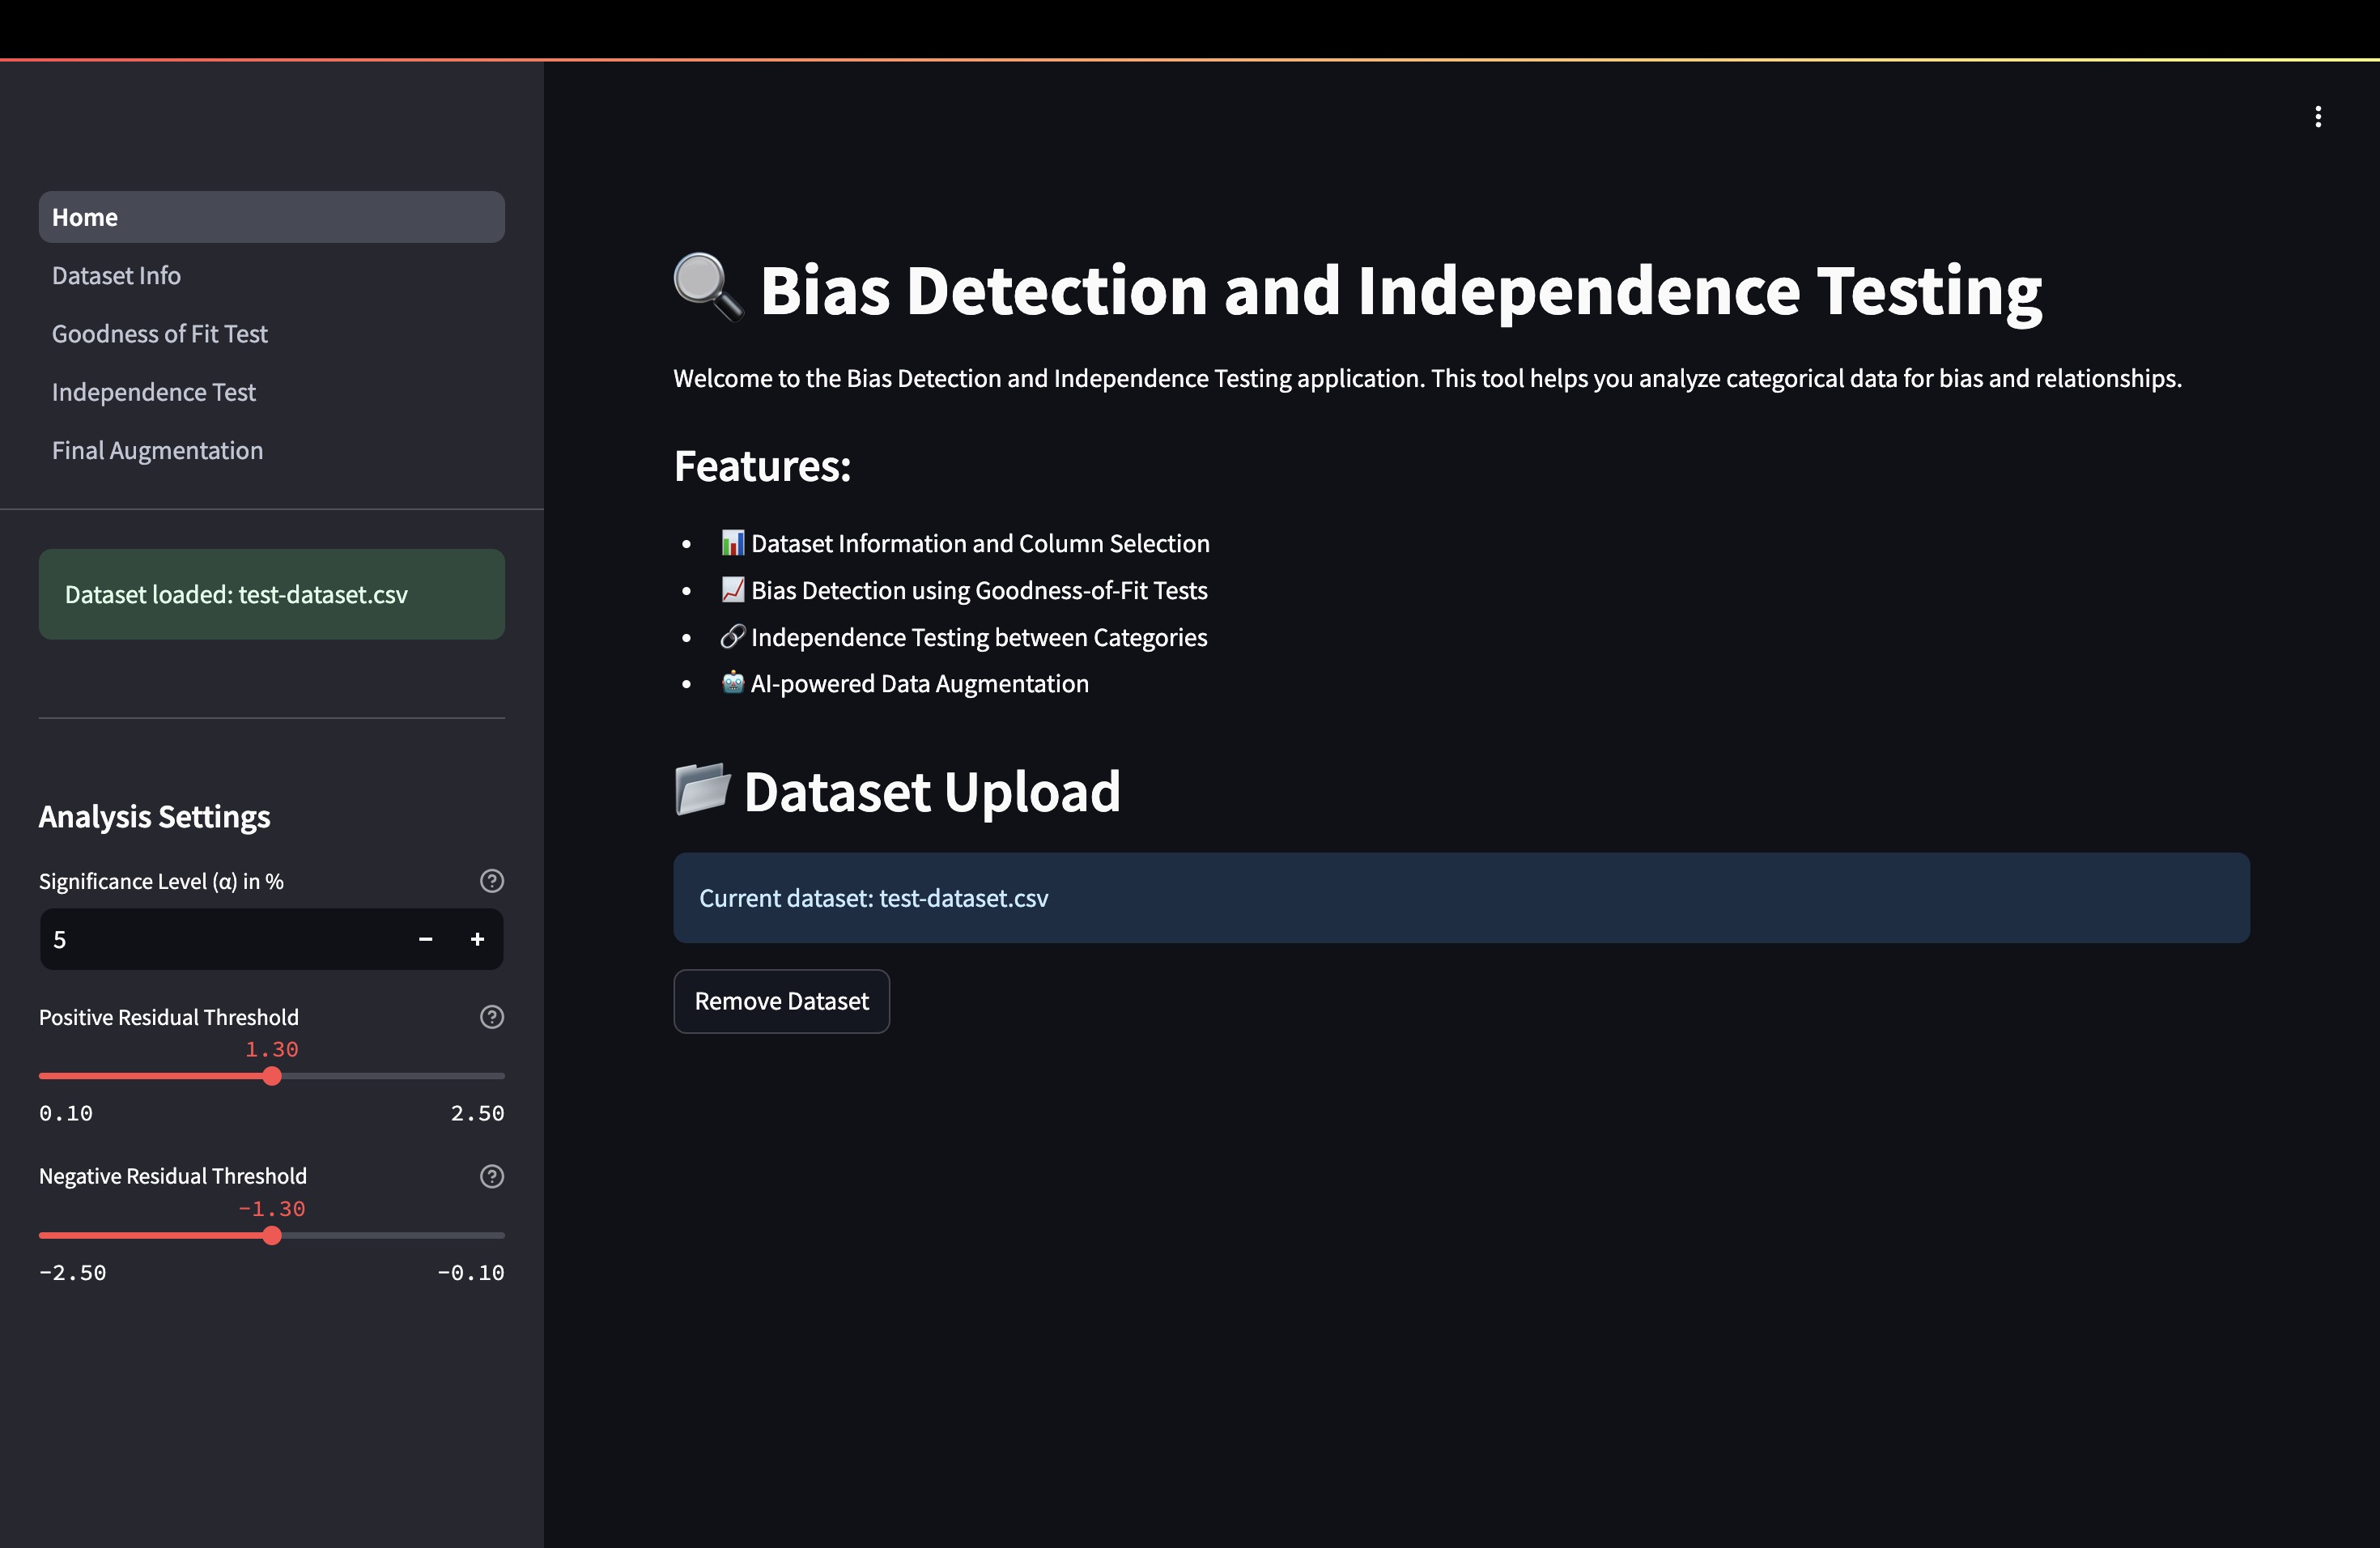Click the Negative Residual Threshold slider handle

point(272,1235)
